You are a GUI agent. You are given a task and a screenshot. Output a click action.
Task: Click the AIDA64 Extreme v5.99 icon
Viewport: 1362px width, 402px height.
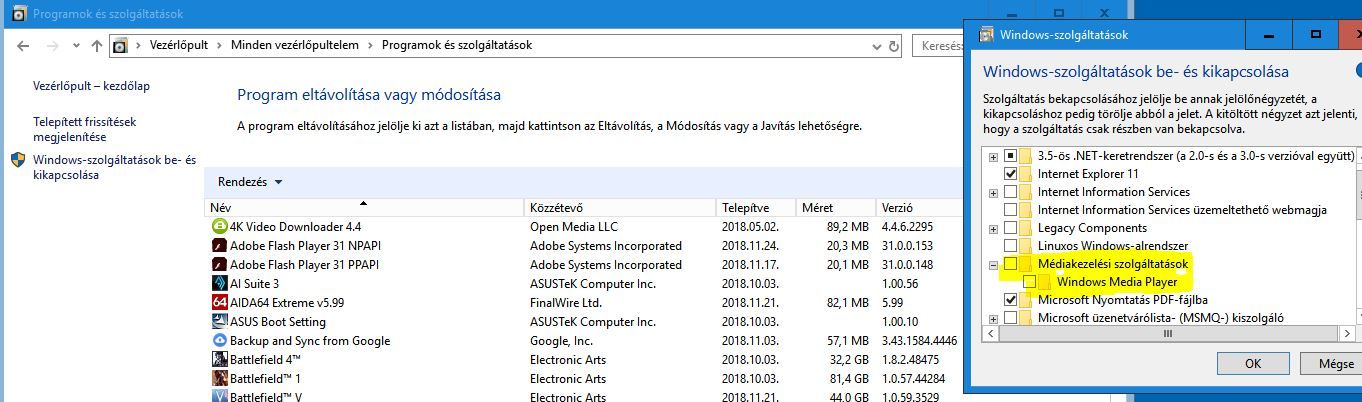pos(220,303)
